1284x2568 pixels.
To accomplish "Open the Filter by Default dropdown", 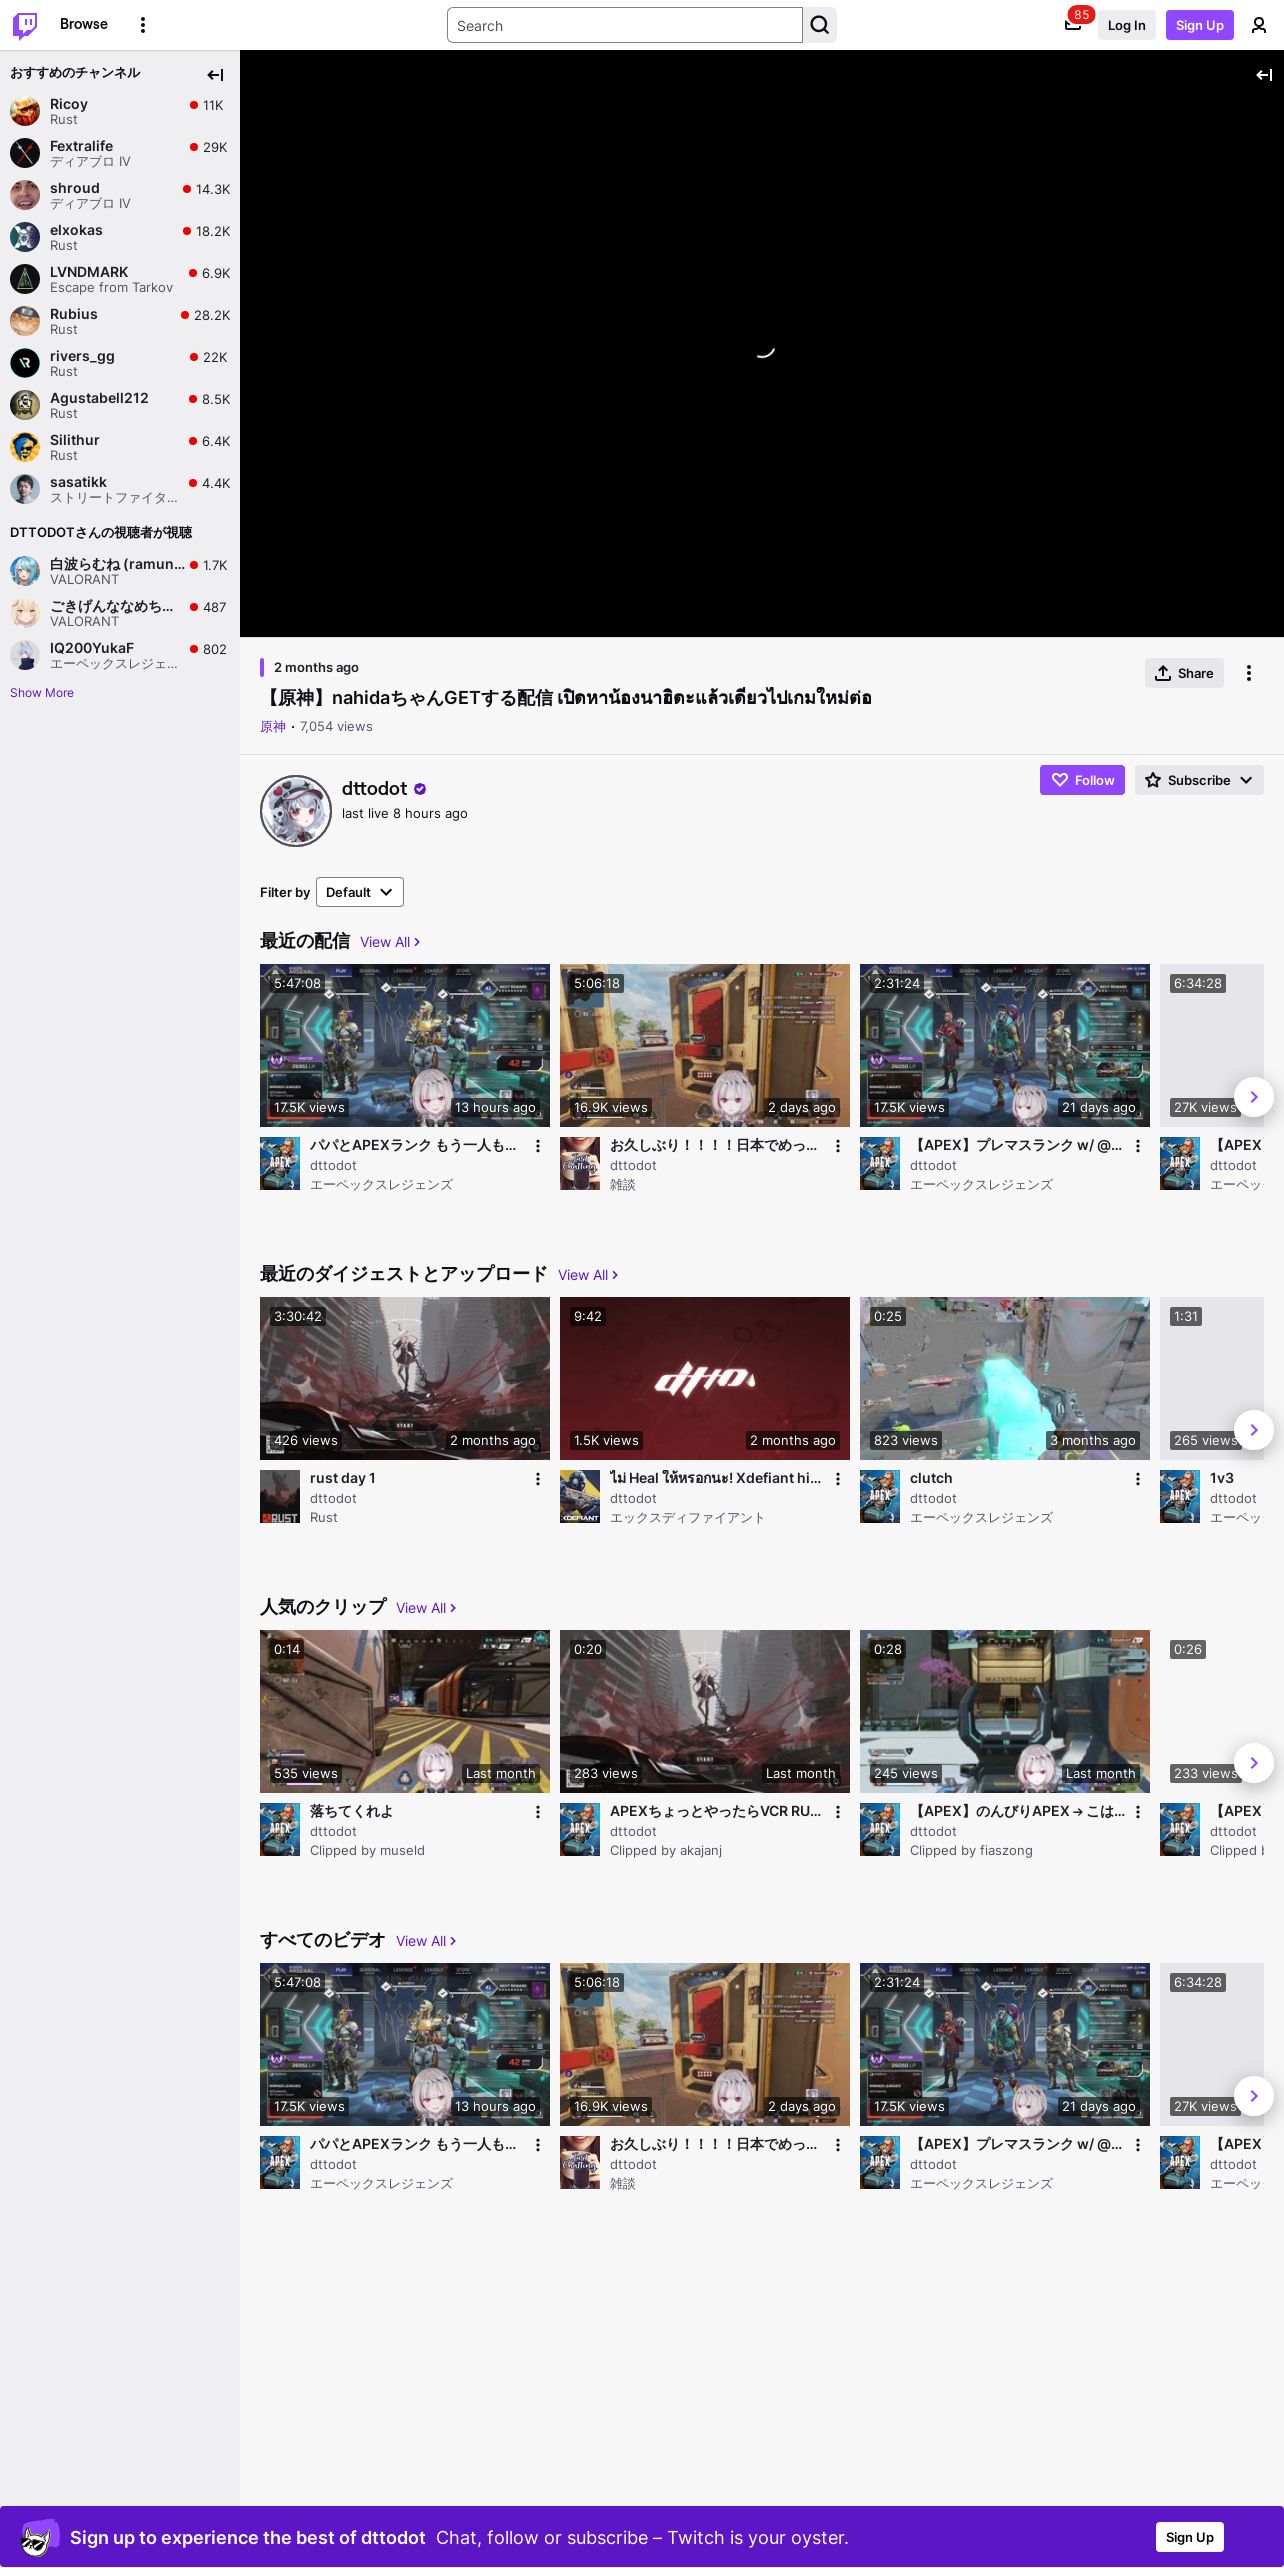I will (360, 892).
